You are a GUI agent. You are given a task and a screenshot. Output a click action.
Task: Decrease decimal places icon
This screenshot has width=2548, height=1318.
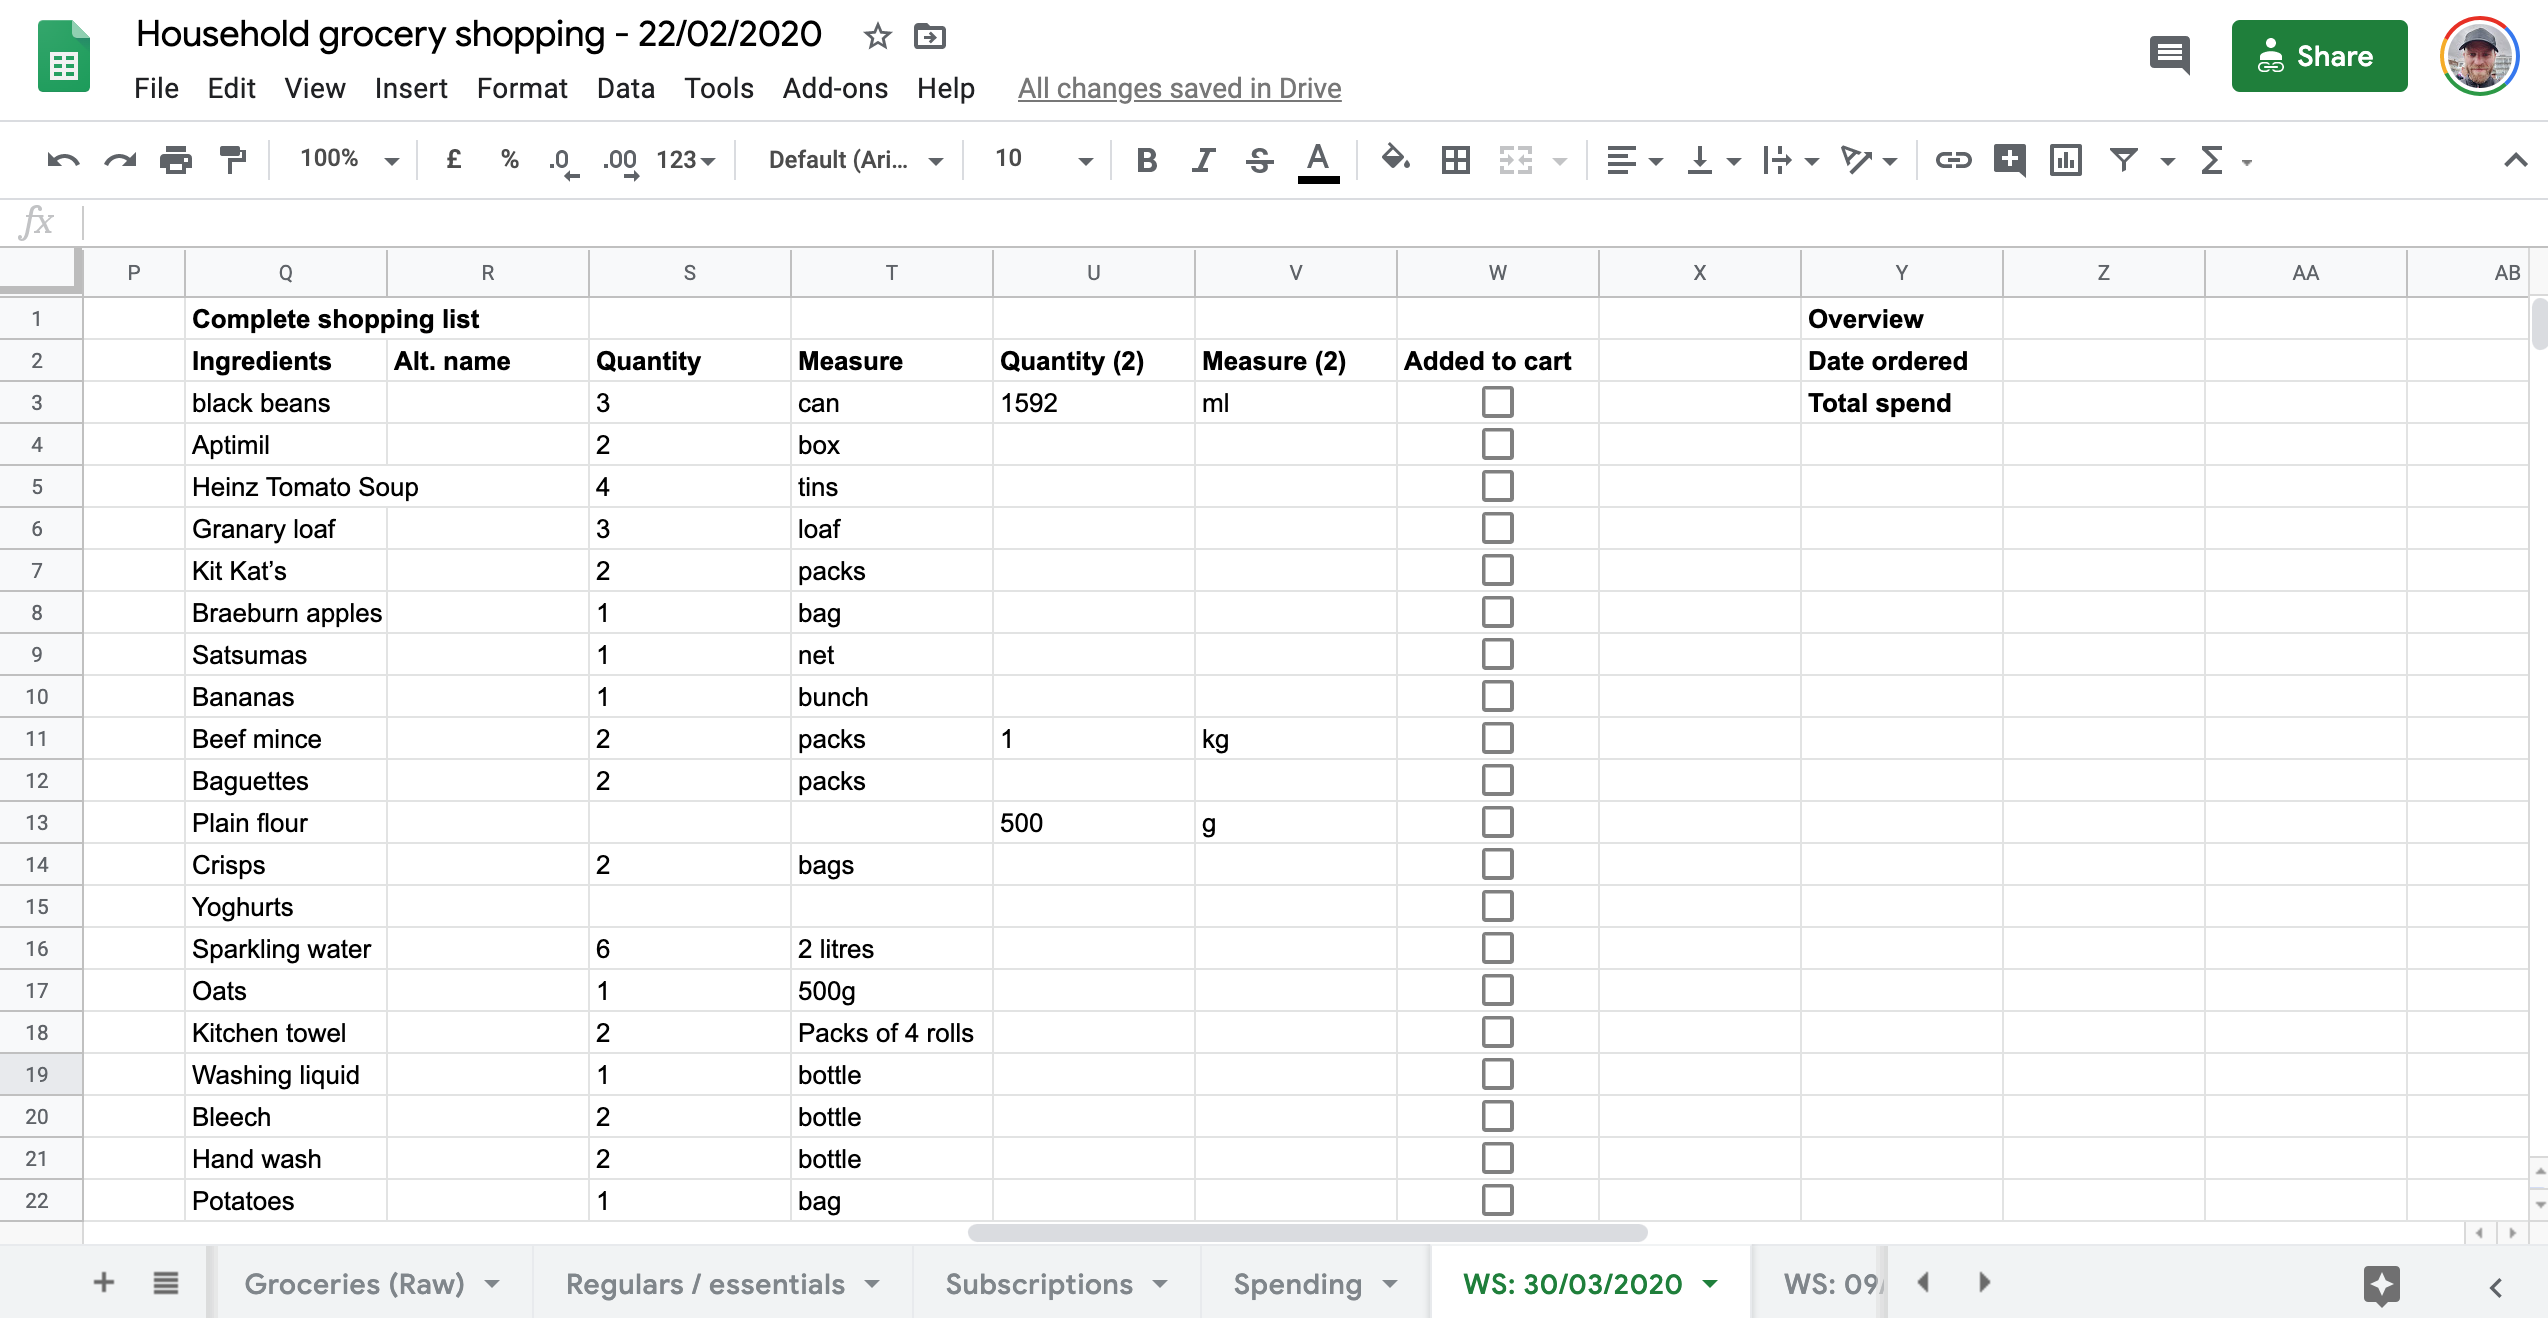coord(563,161)
